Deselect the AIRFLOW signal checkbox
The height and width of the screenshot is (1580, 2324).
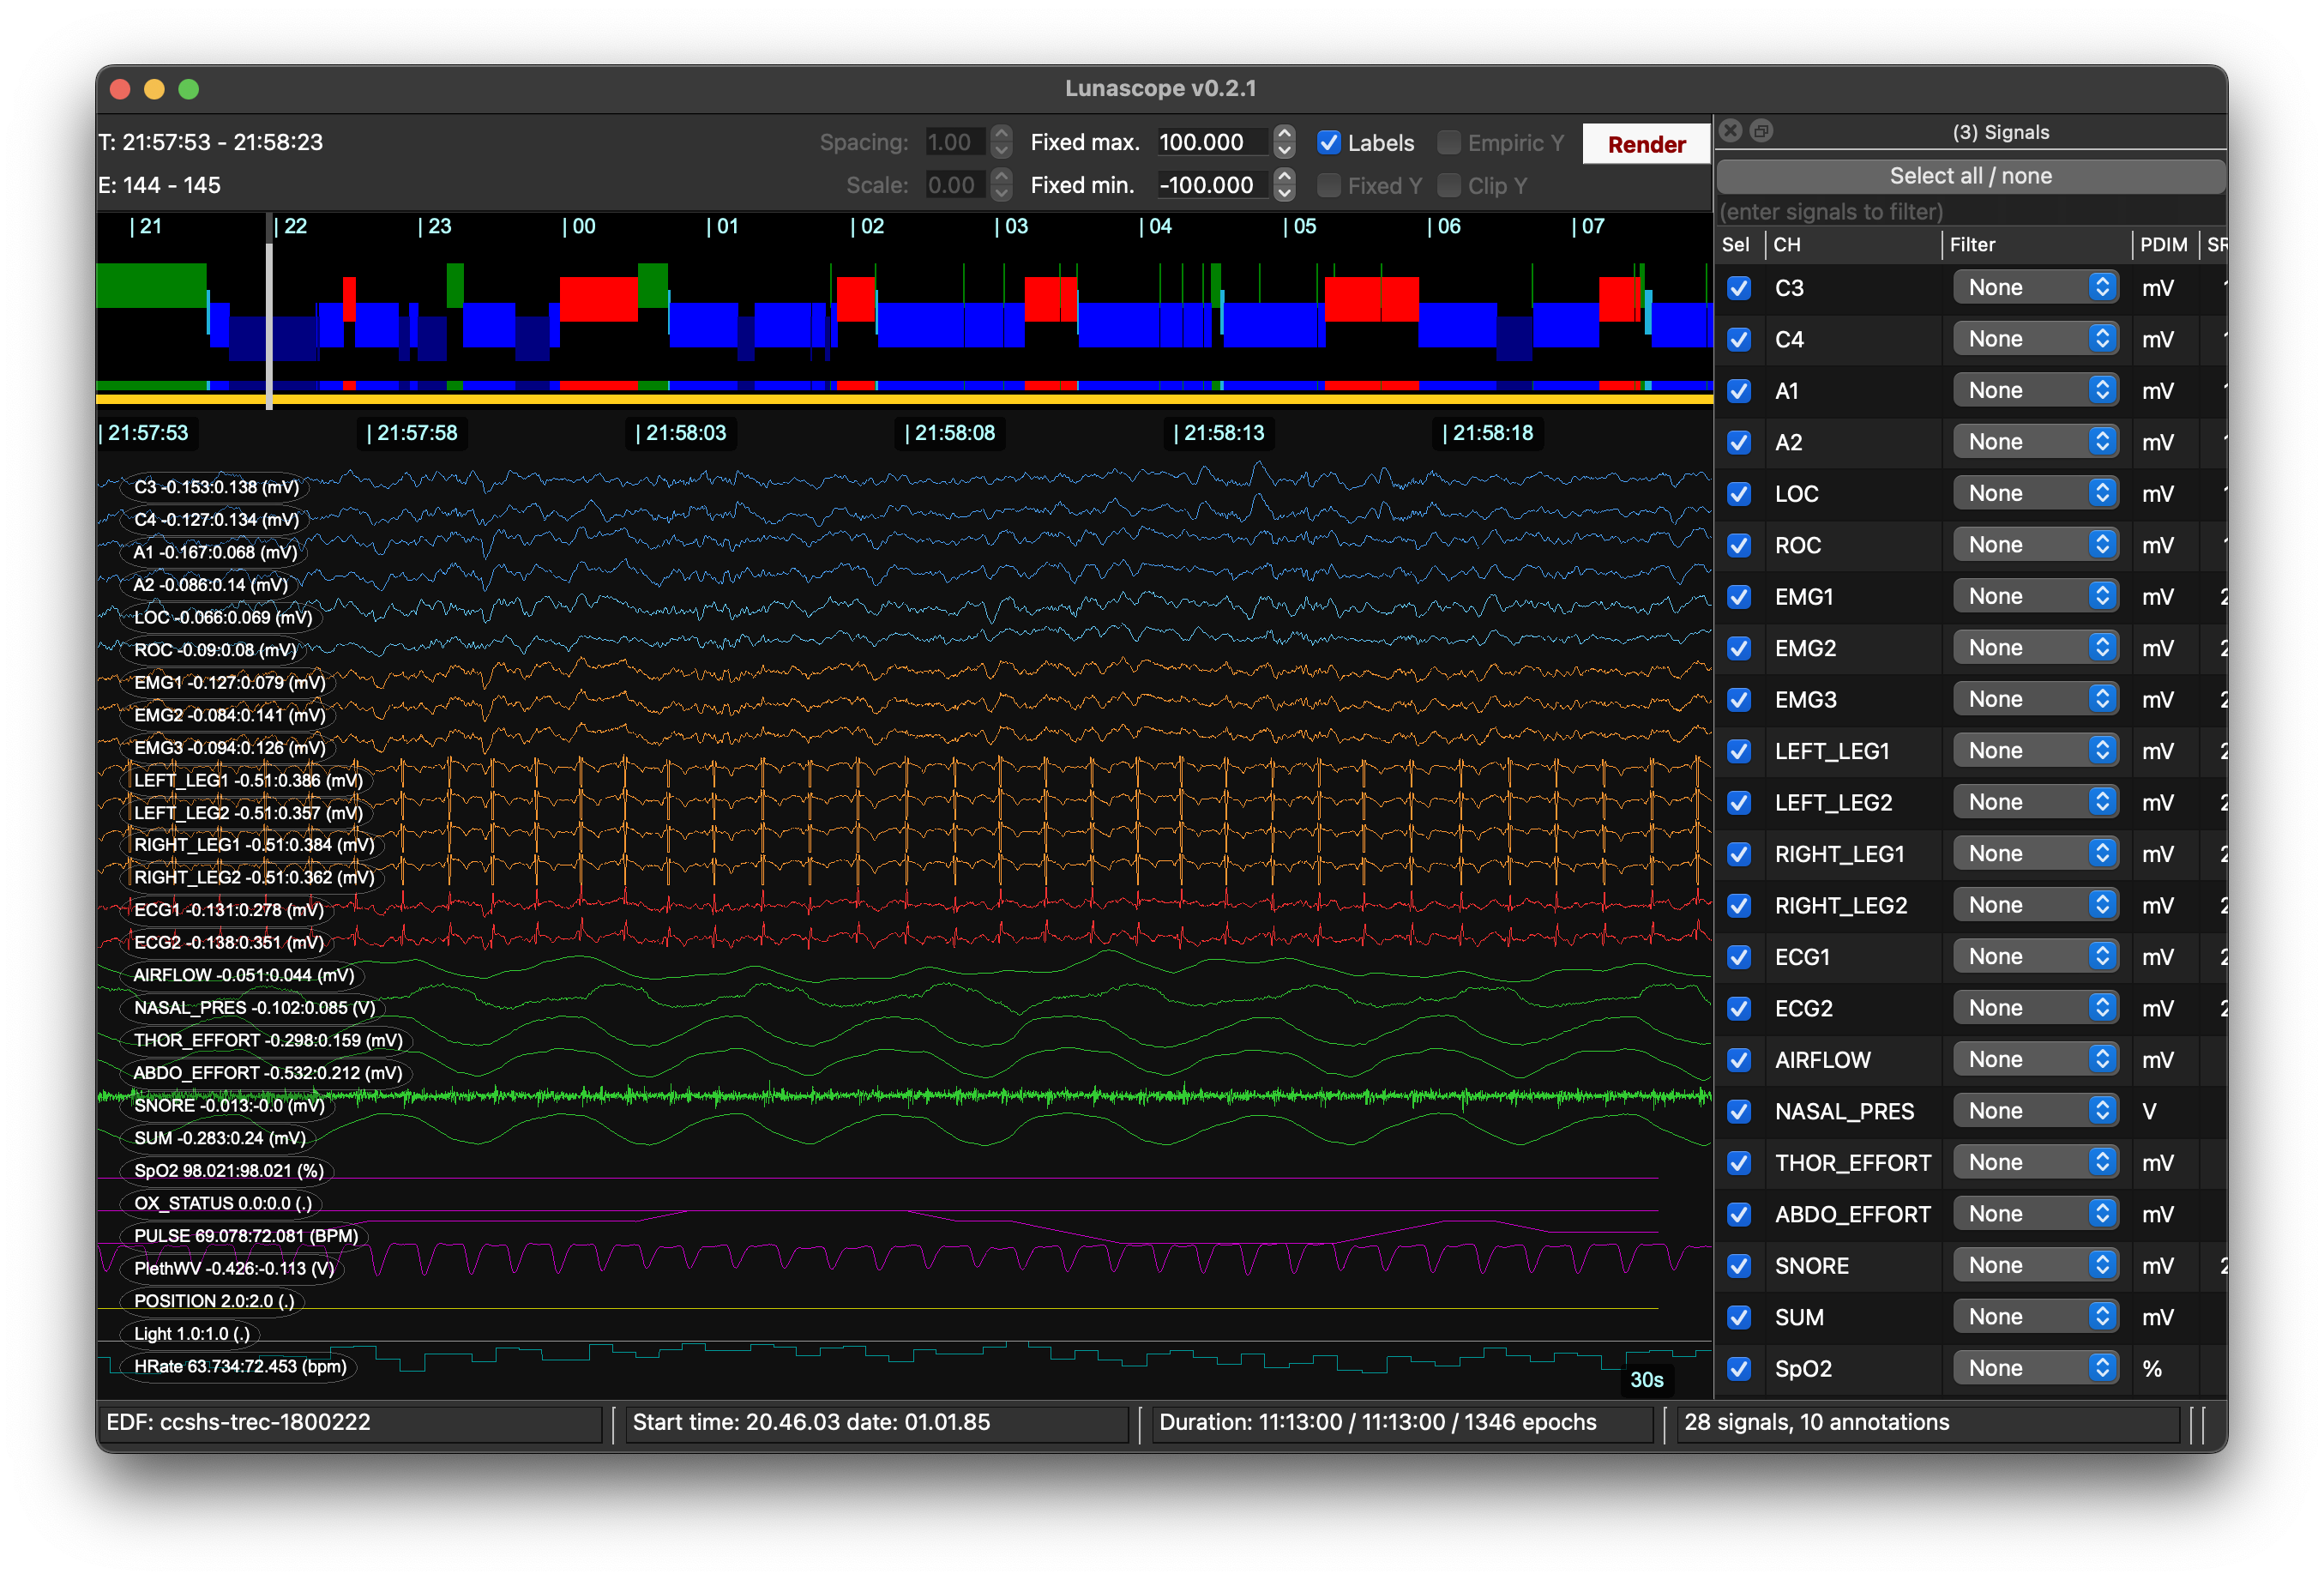[1739, 1059]
